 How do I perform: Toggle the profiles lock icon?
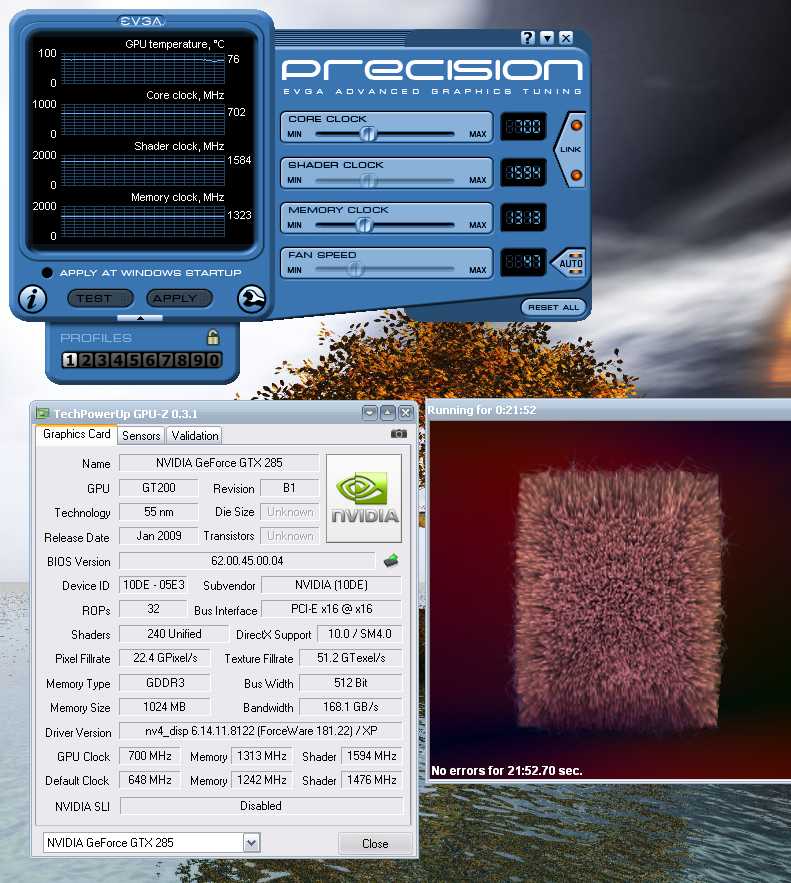point(213,337)
